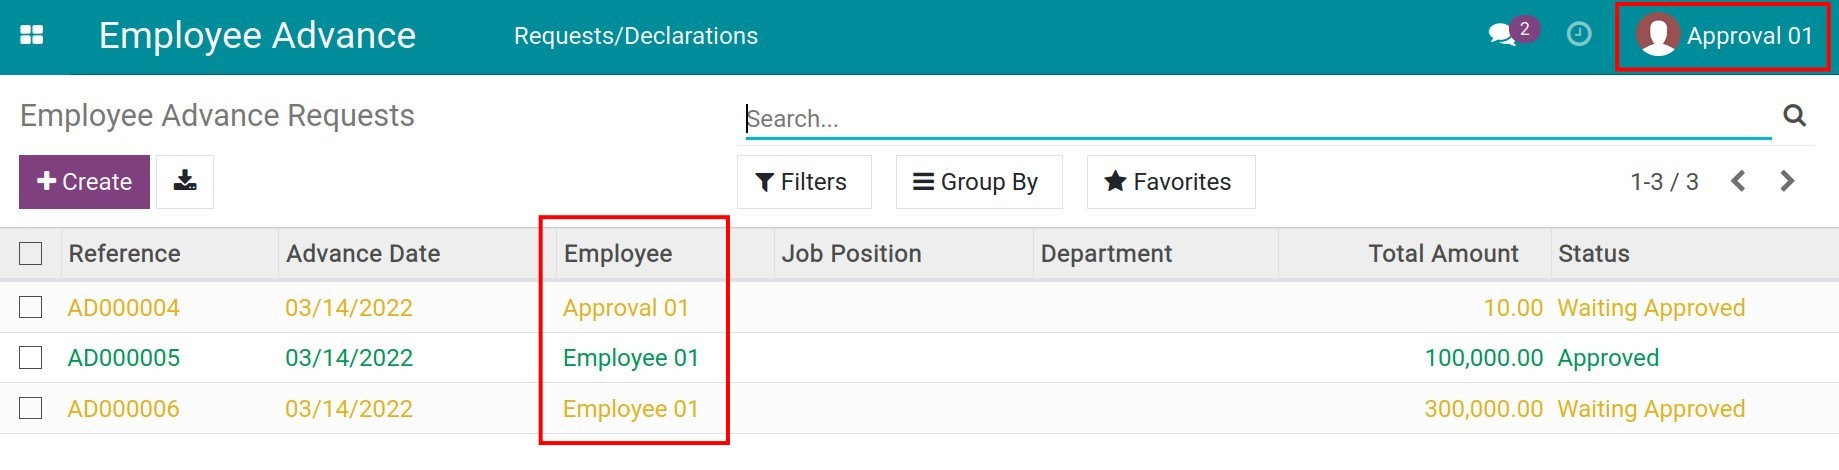Click the search magnifier icon

1795,116
